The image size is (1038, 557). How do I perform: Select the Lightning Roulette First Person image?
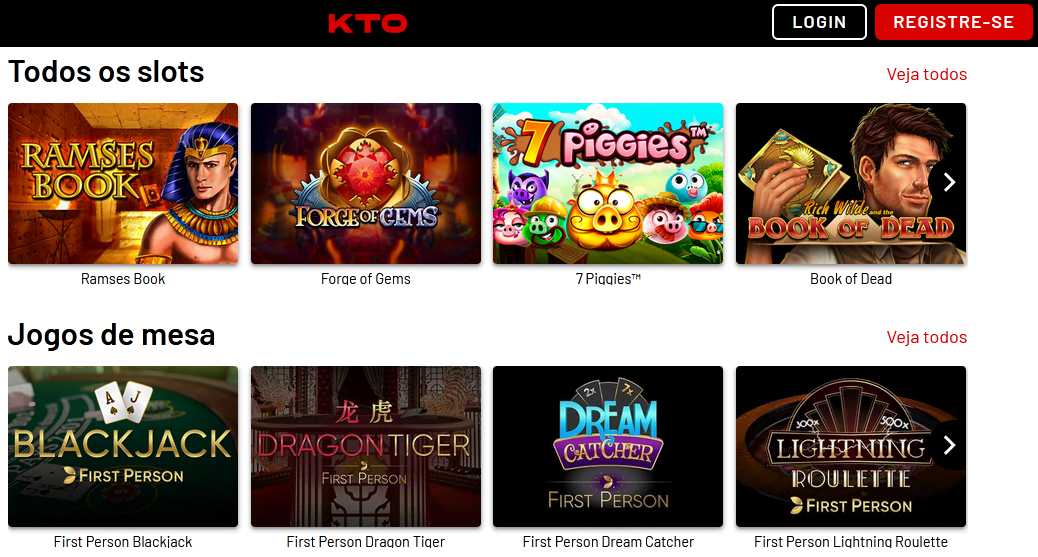coord(851,446)
